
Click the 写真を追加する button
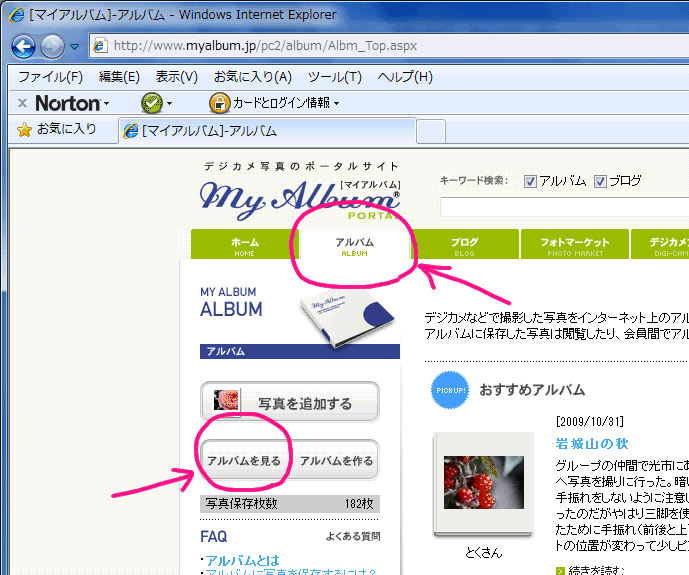tap(290, 402)
